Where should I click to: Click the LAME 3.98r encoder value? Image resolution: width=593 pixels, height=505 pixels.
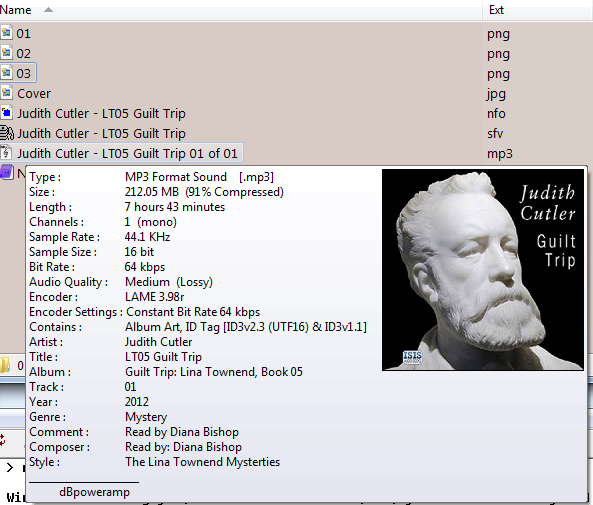point(154,297)
